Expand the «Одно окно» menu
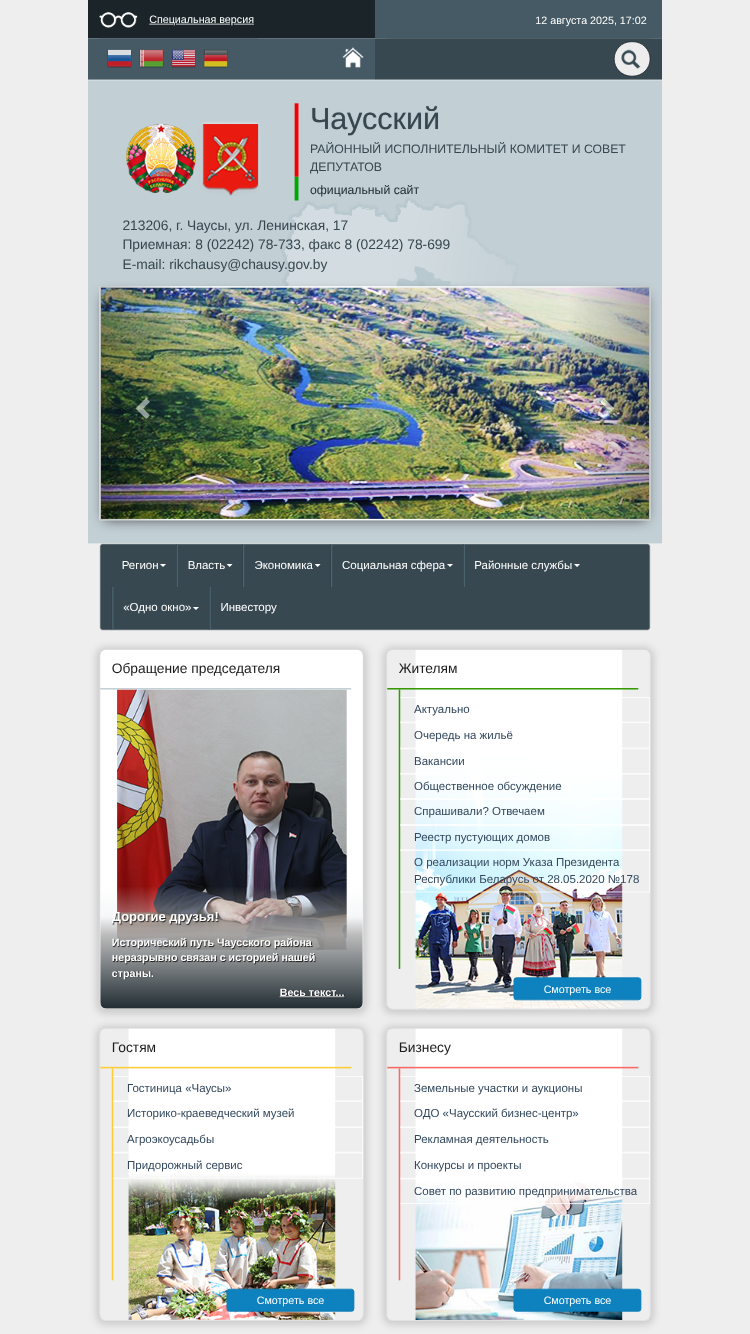Image resolution: width=750 pixels, height=1334 pixels. [161, 607]
